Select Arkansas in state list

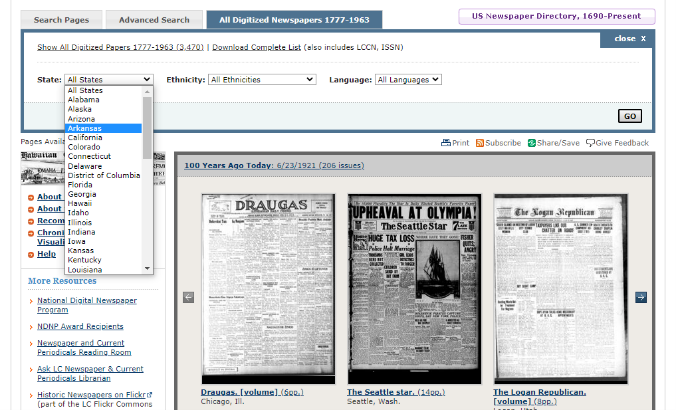103,128
